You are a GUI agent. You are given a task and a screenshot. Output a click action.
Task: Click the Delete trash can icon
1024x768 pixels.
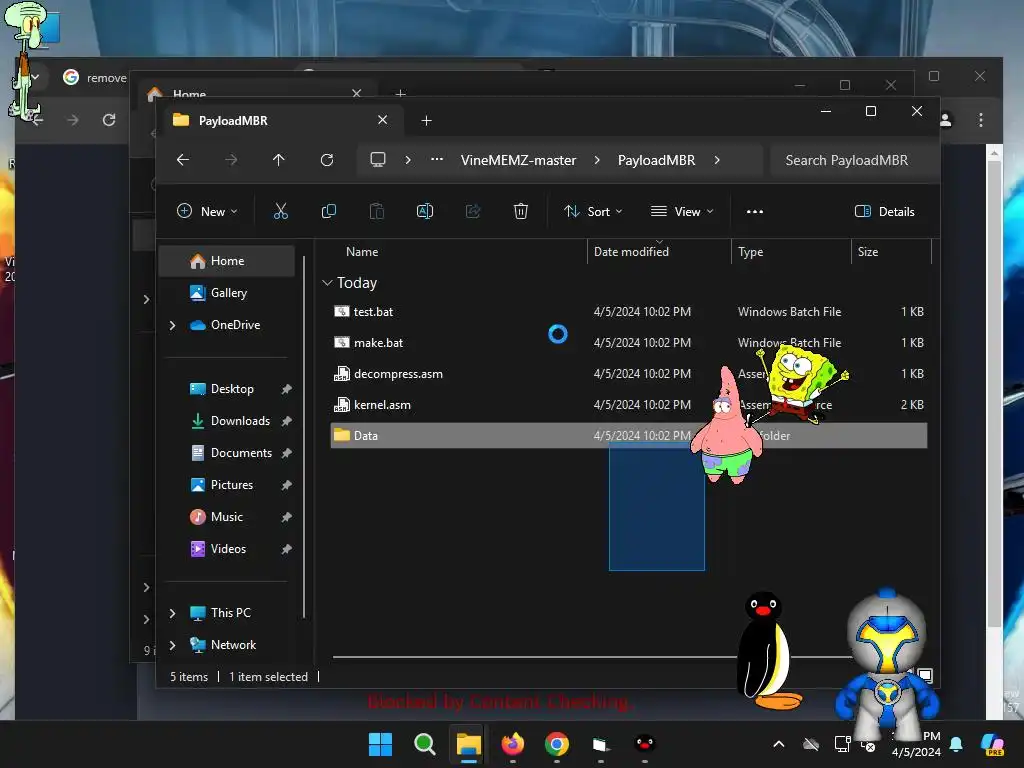520,211
